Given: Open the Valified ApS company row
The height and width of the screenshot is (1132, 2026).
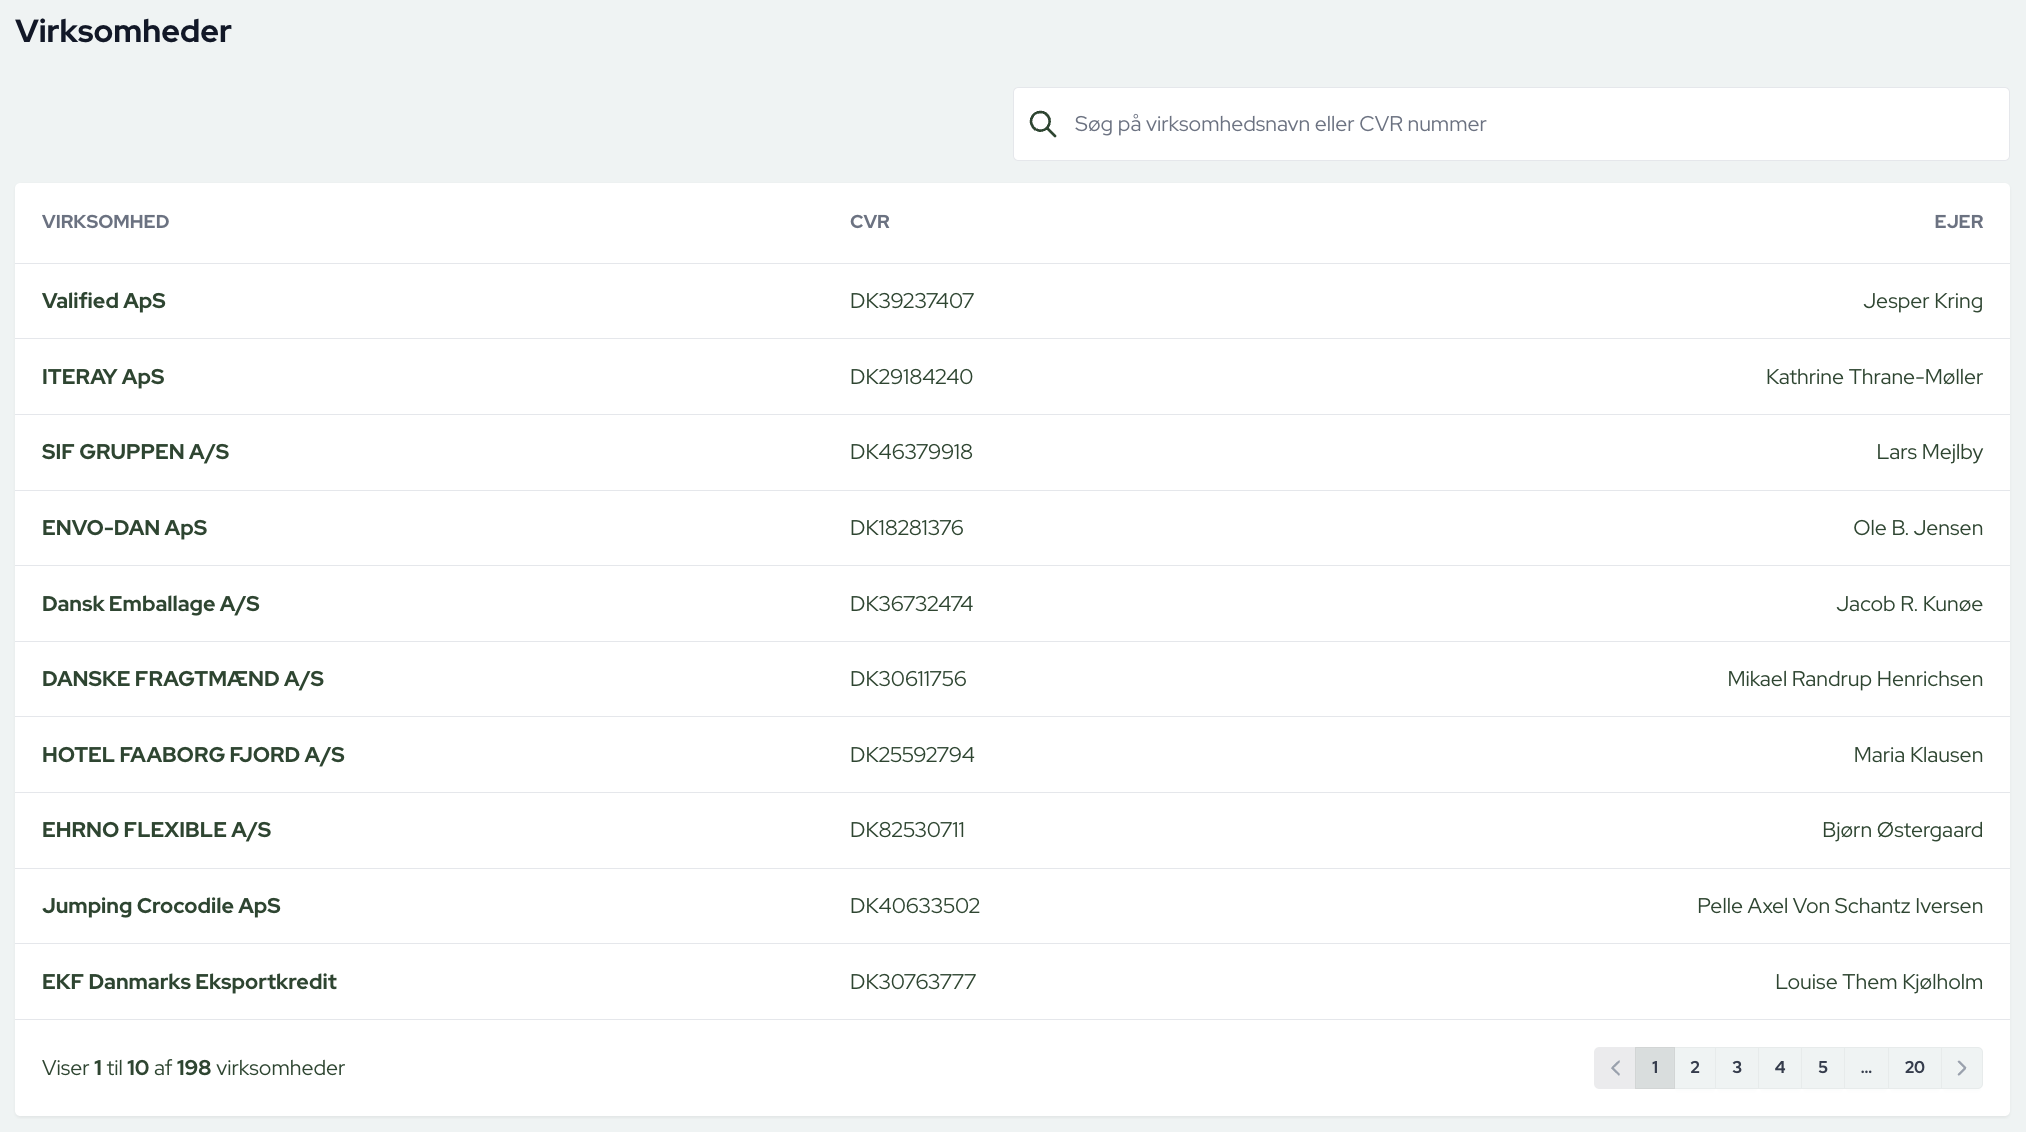Looking at the screenshot, I should pyautogui.click(x=104, y=301).
